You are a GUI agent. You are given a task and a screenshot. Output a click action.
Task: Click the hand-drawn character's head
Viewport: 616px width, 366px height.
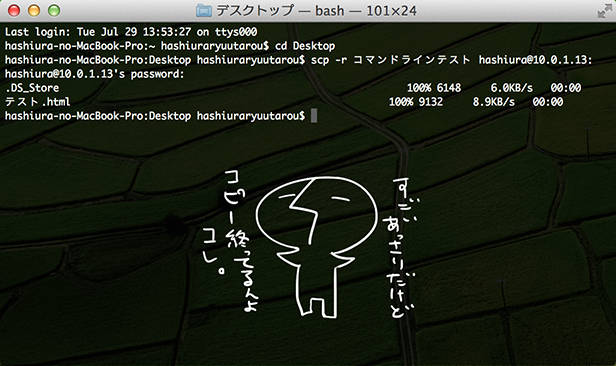pos(316,214)
